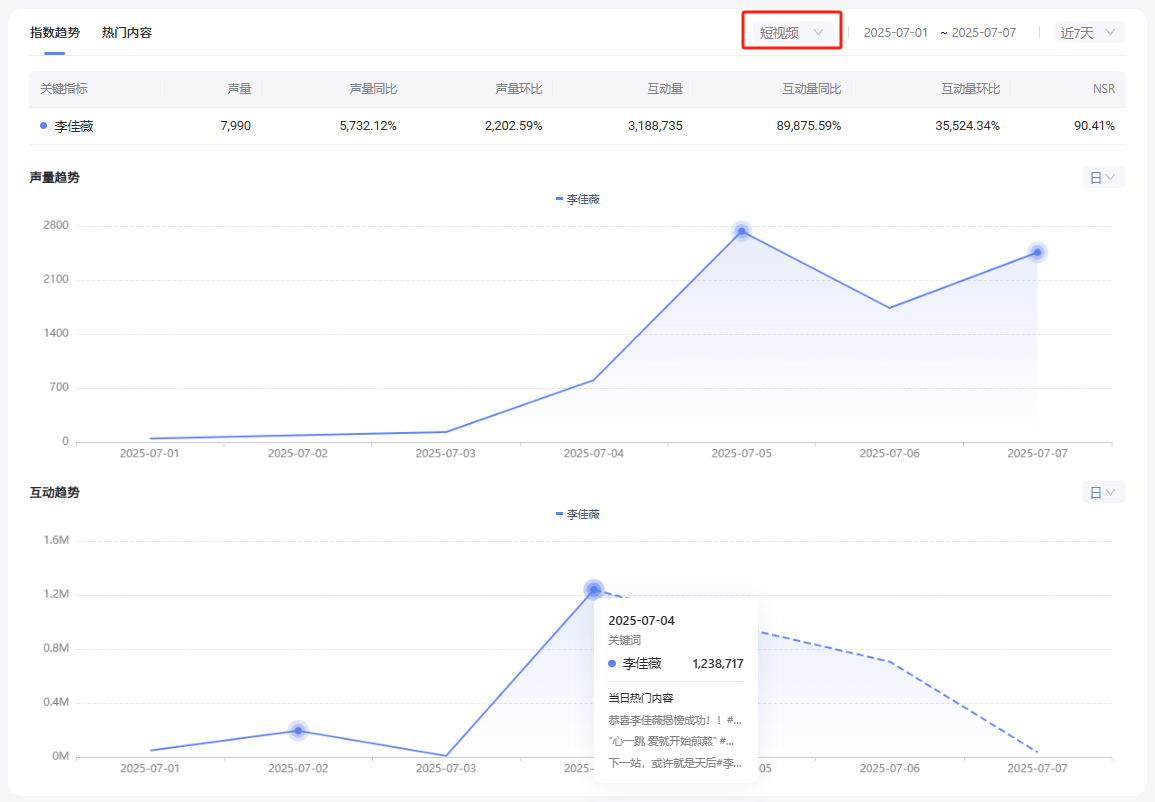Click the 7,990 声量 value
Screen dimensions: 1155x802
click(236, 126)
